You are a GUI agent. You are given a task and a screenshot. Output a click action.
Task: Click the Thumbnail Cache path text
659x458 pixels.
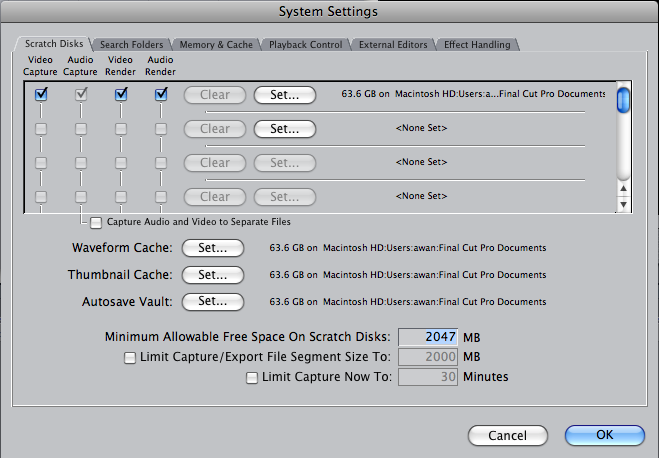tap(408, 275)
